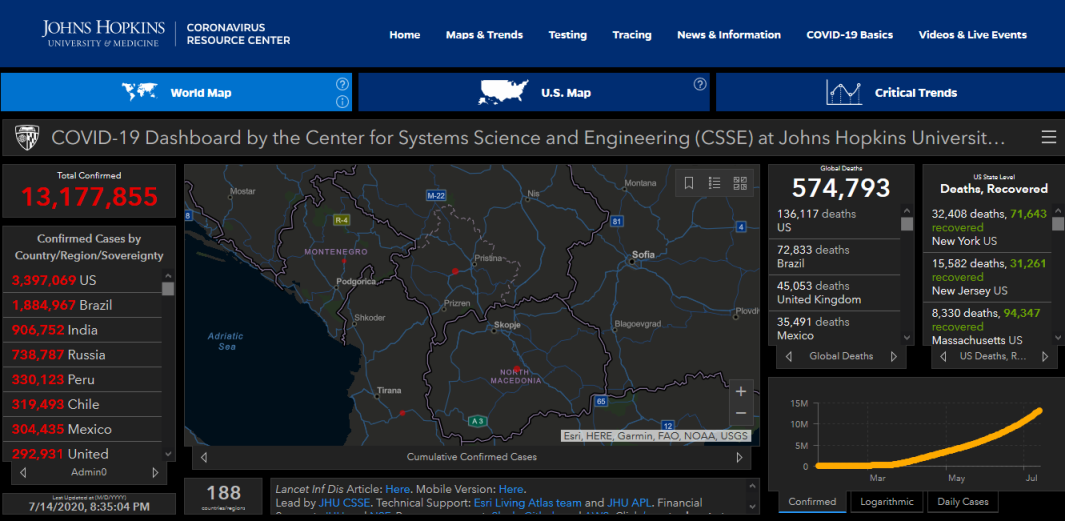1065x521 pixels.
Task: Click the Global Deaths list scrollbar thumb
Action: point(907,224)
